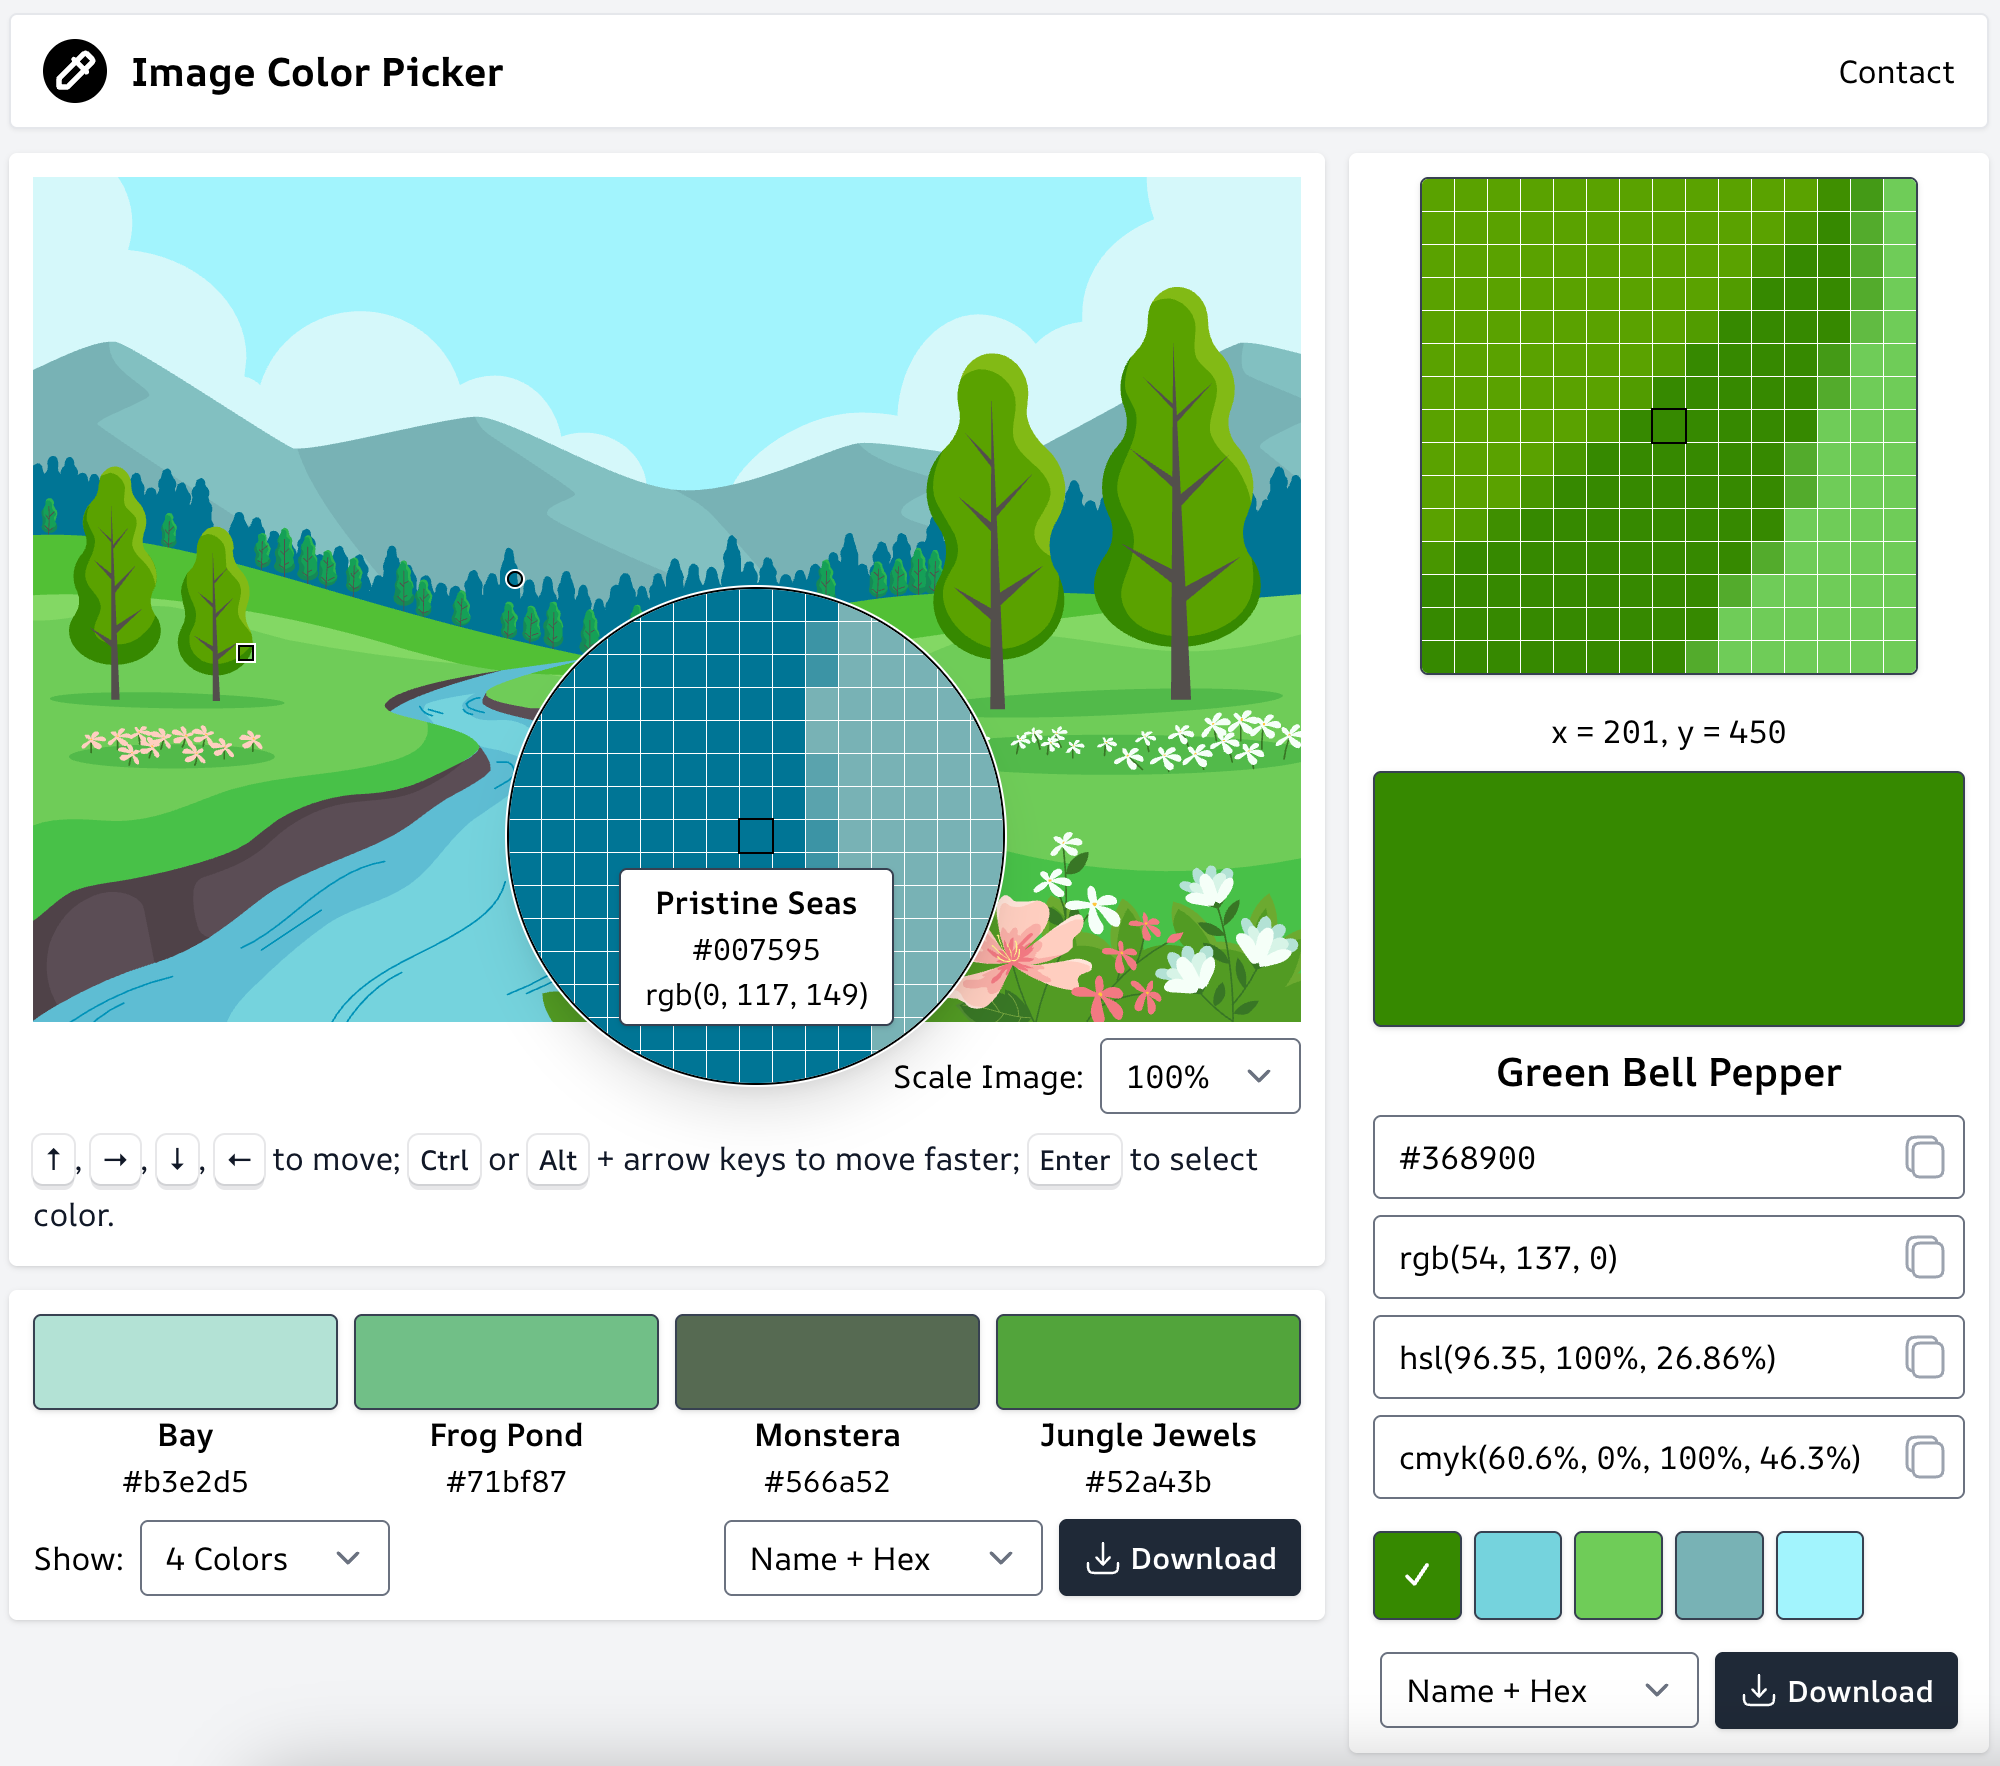Open the Name + Hex format dropdown

pos(883,1558)
